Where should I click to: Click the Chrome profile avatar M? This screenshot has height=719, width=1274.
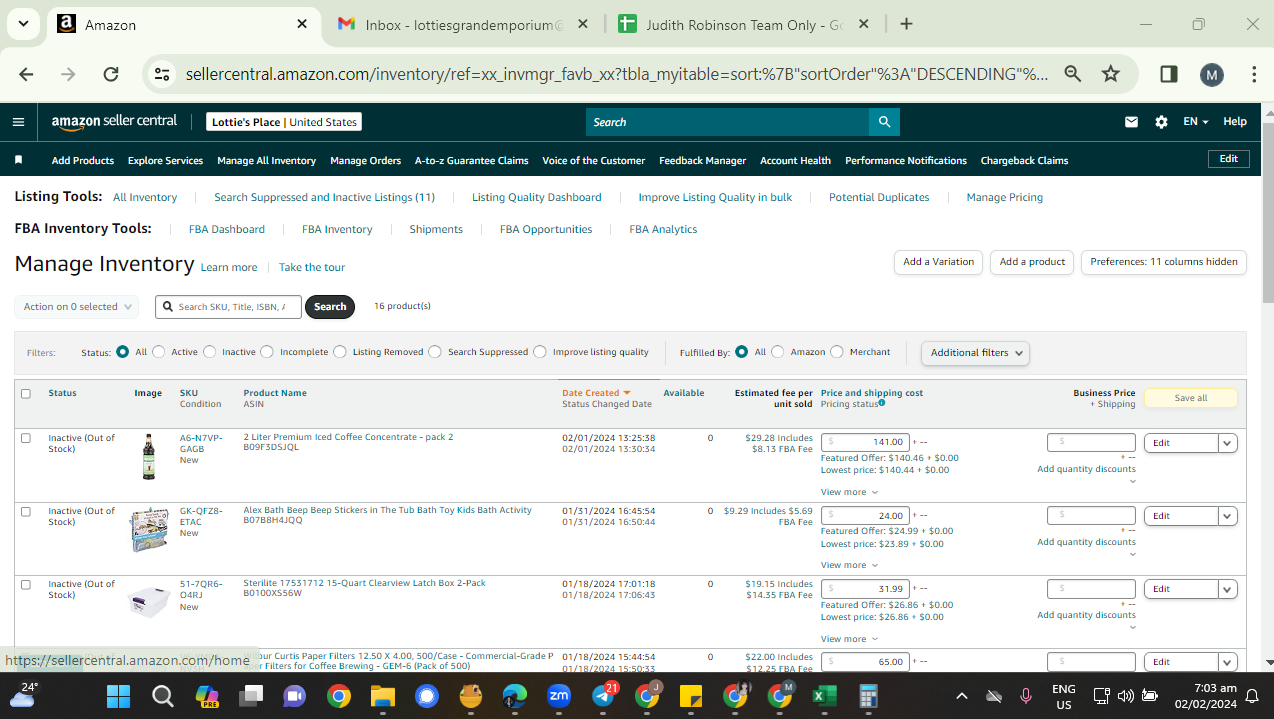point(1211,74)
